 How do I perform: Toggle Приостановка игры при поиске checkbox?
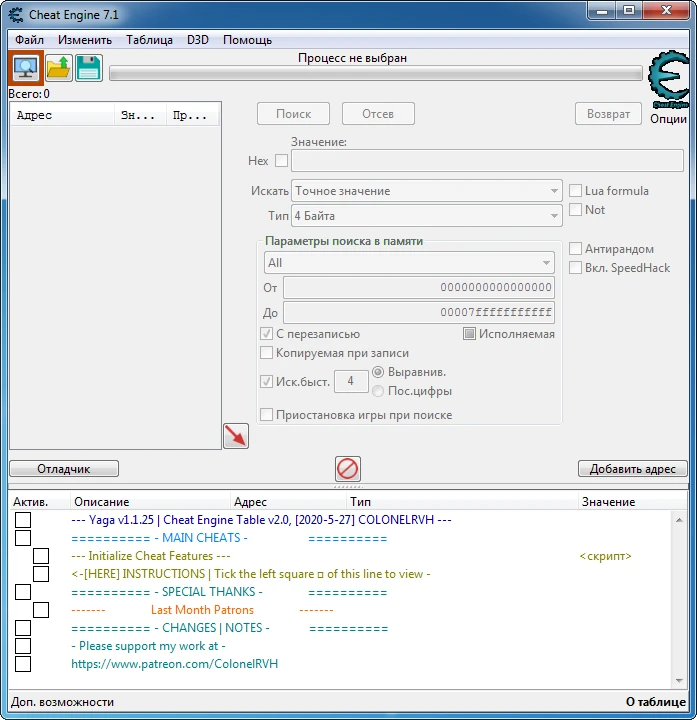[266, 415]
